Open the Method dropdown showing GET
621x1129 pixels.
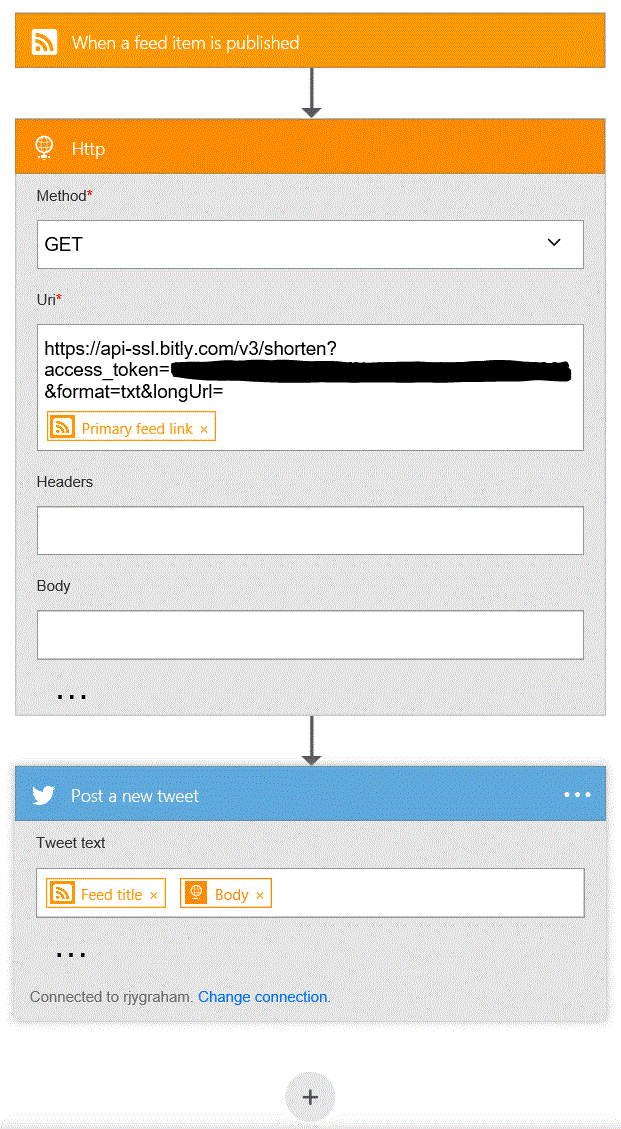pos(310,244)
